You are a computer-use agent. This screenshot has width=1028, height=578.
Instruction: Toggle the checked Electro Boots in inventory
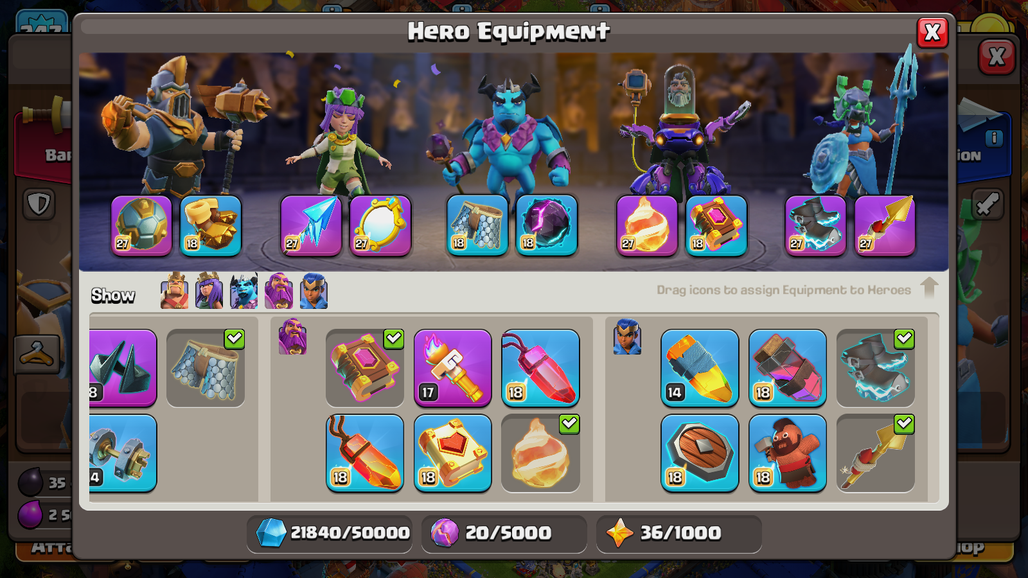click(x=875, y=368)
